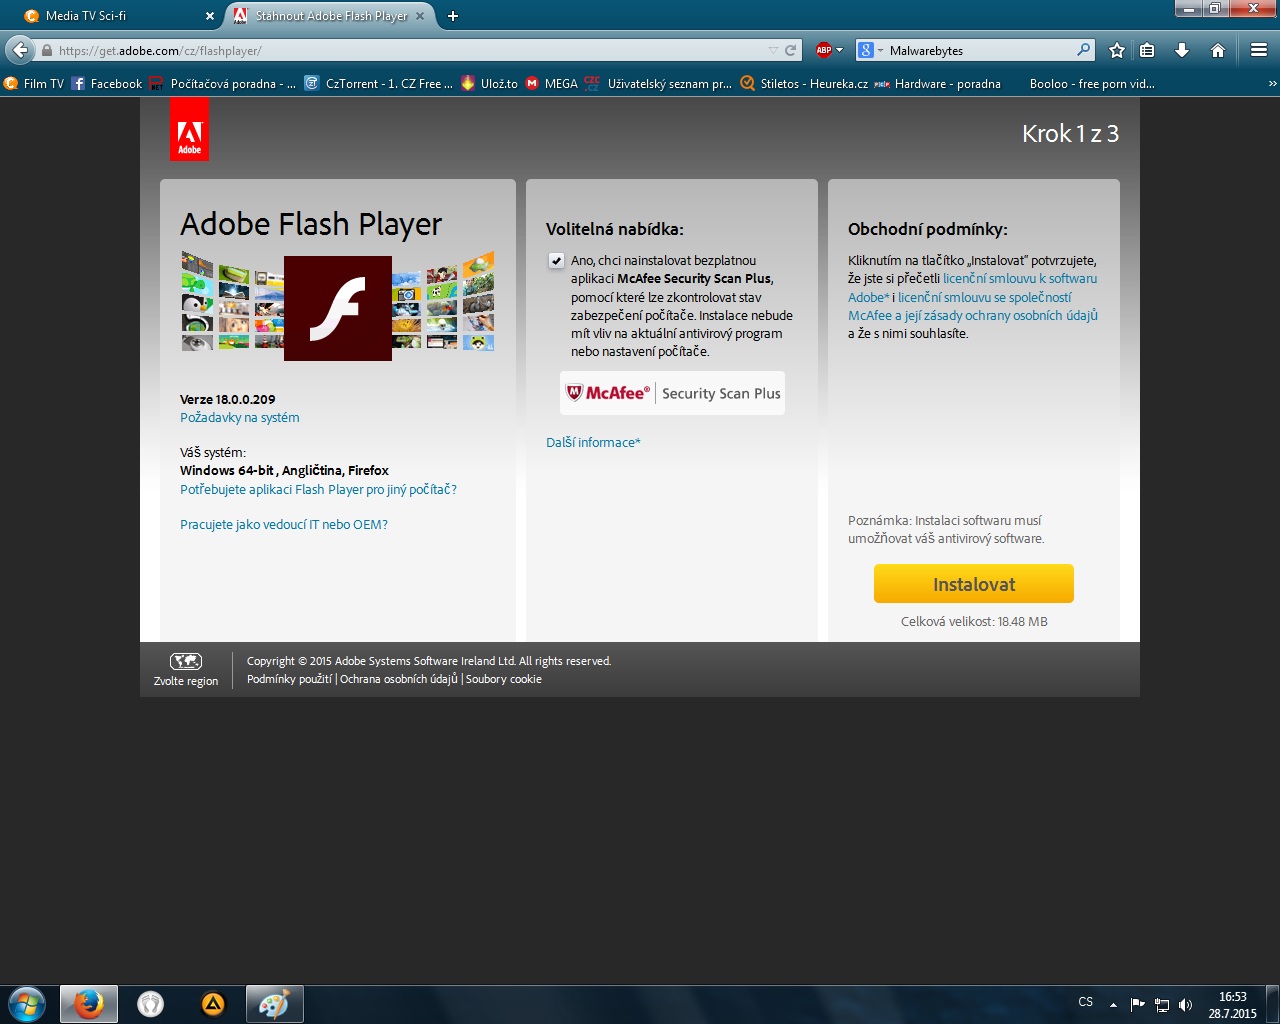Open the Hardware - poradna bookmark
The width and height of the screenshot is (1280, 1024).
937,84
